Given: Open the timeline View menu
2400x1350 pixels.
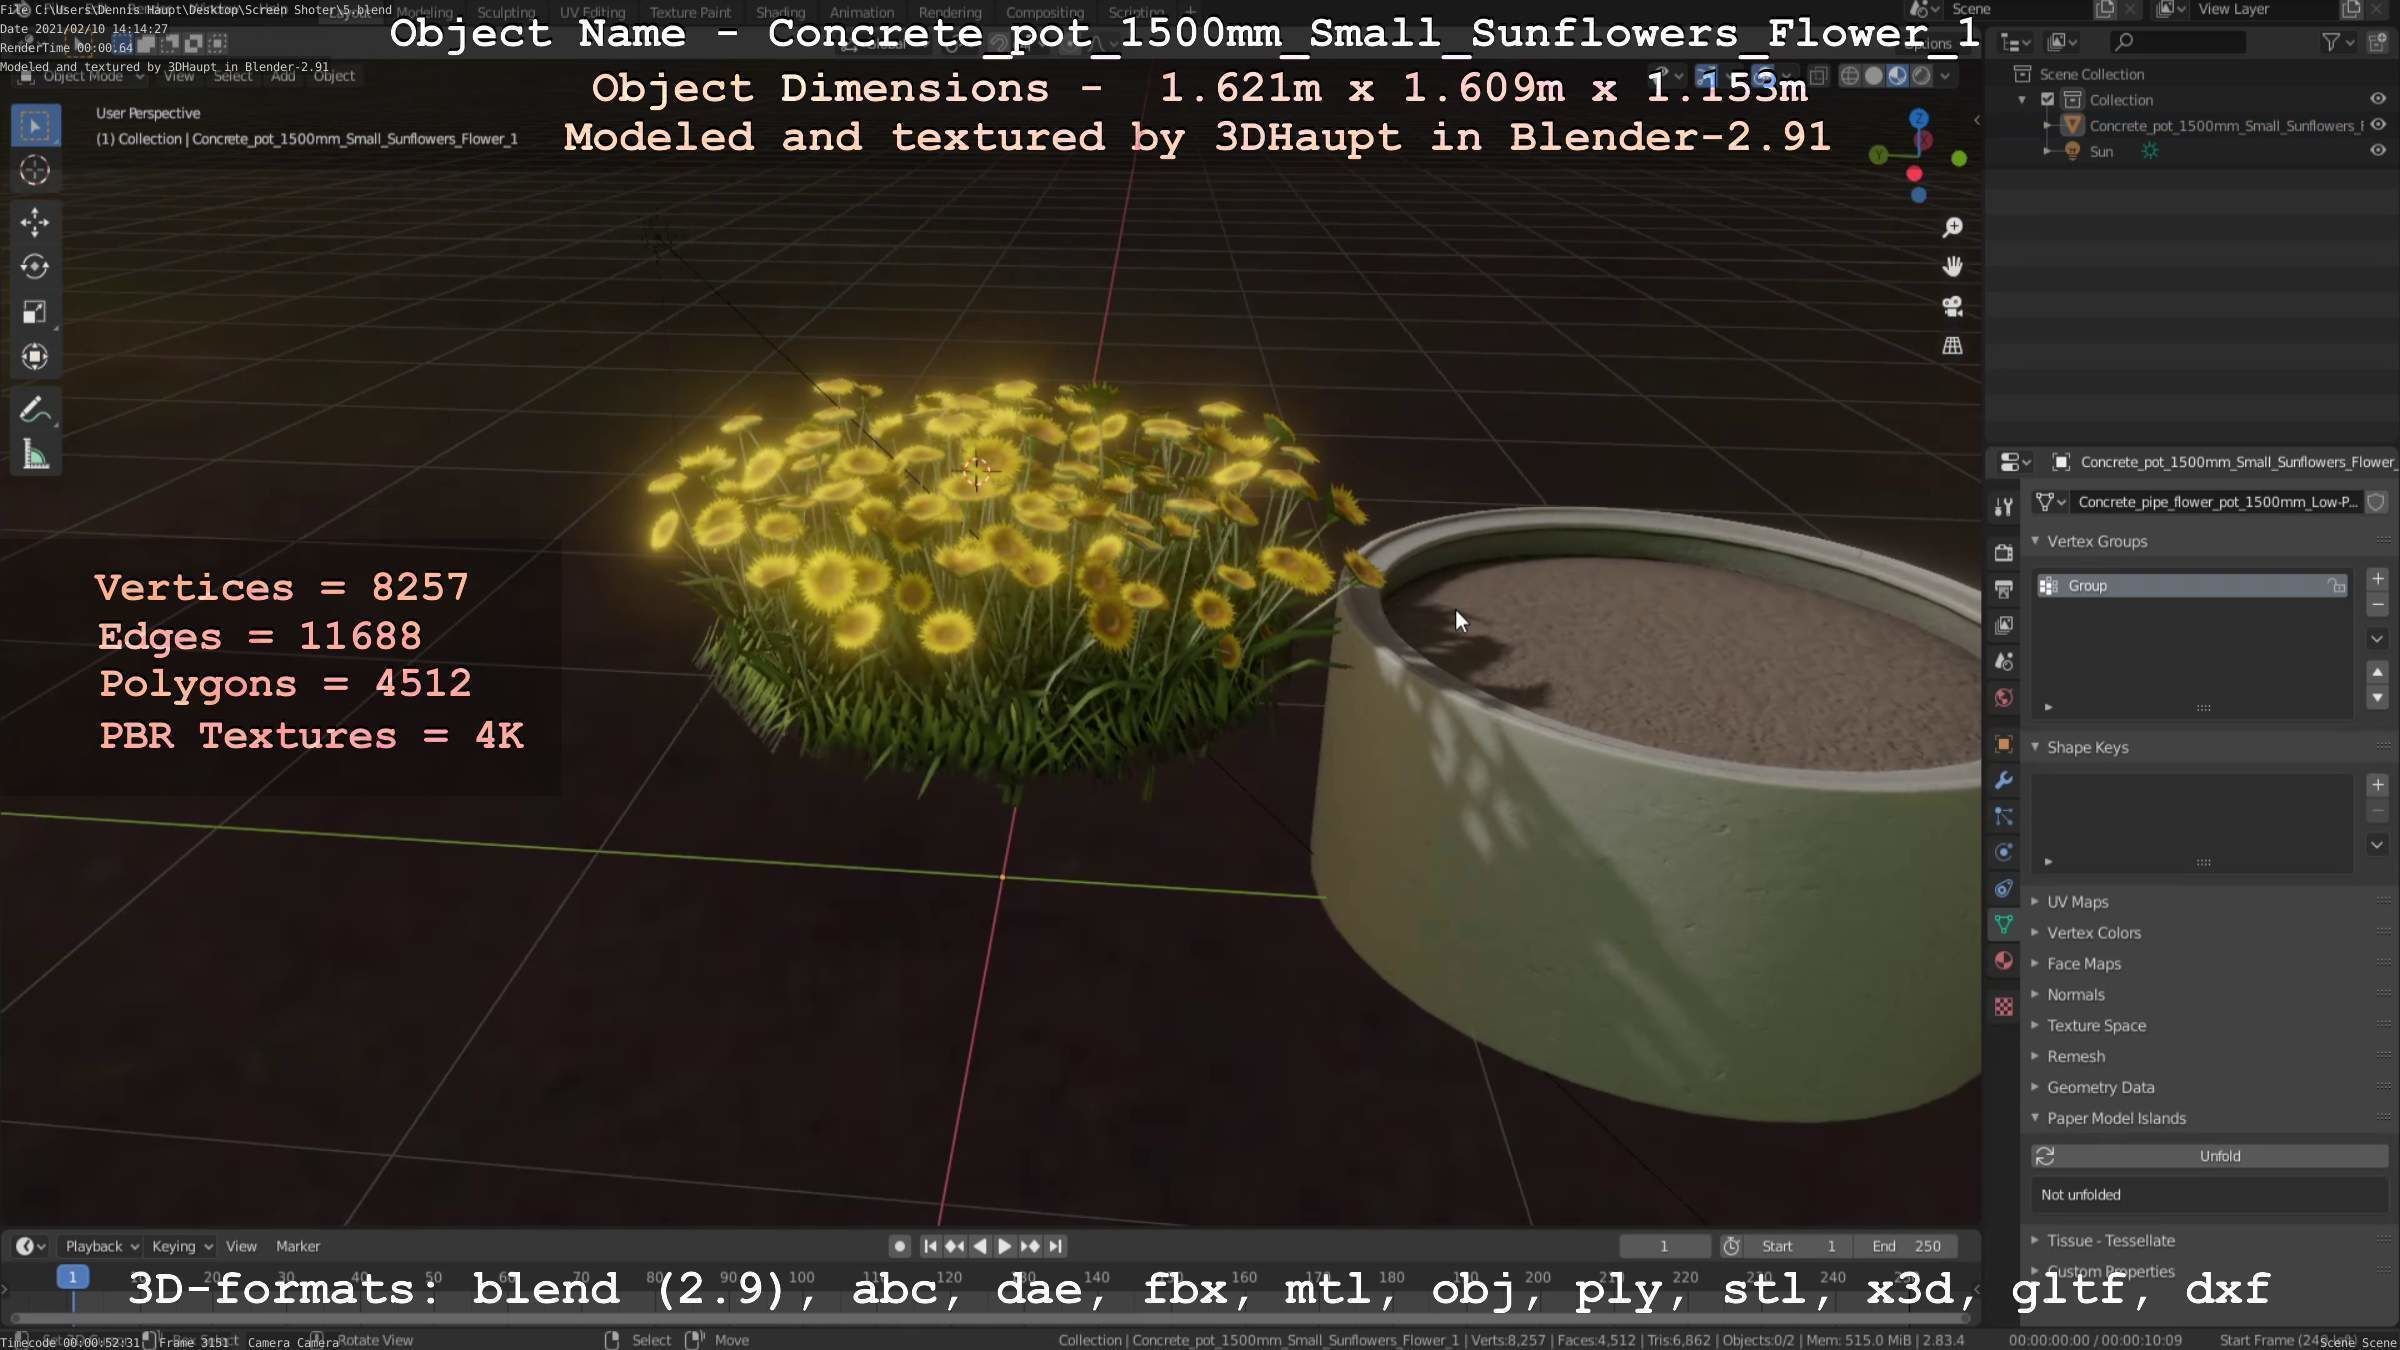Looking at the screenshot, I should [x=241, y=1246].
